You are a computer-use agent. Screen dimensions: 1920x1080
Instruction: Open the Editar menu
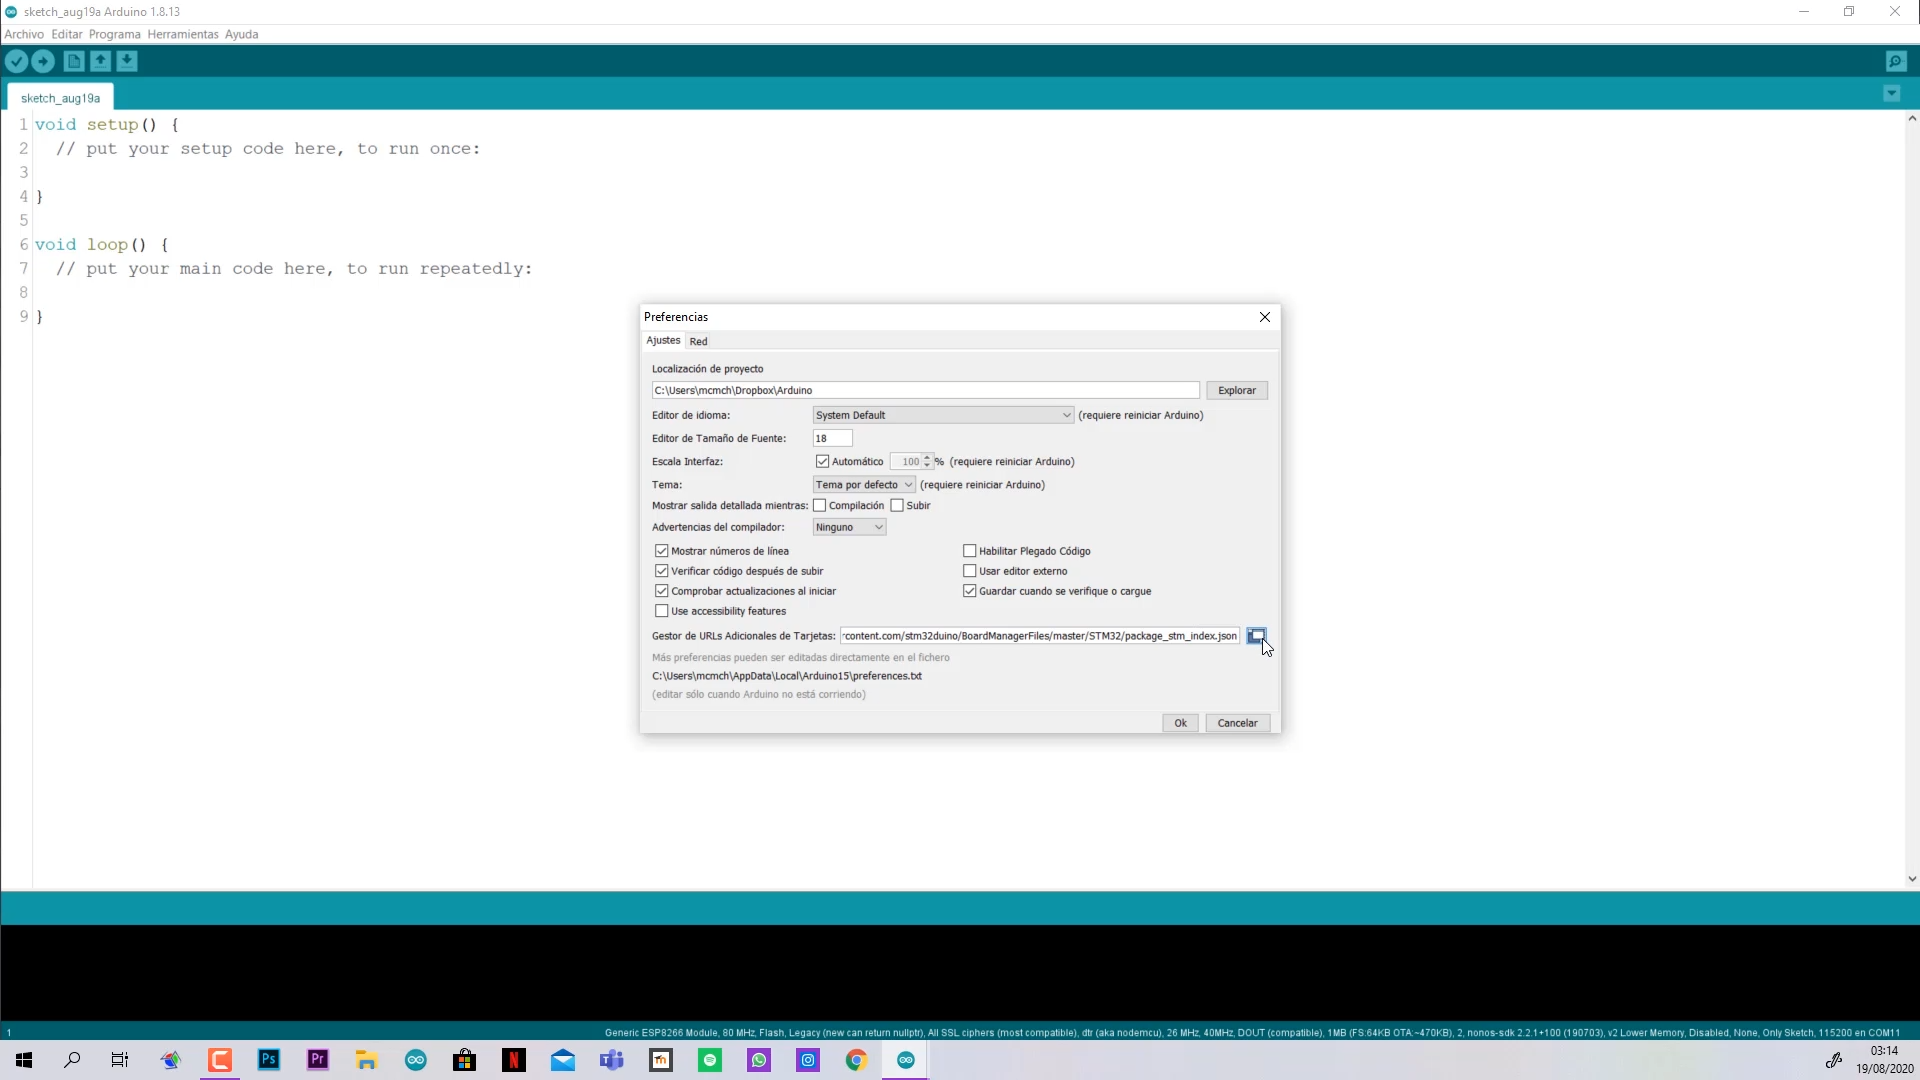67,34
